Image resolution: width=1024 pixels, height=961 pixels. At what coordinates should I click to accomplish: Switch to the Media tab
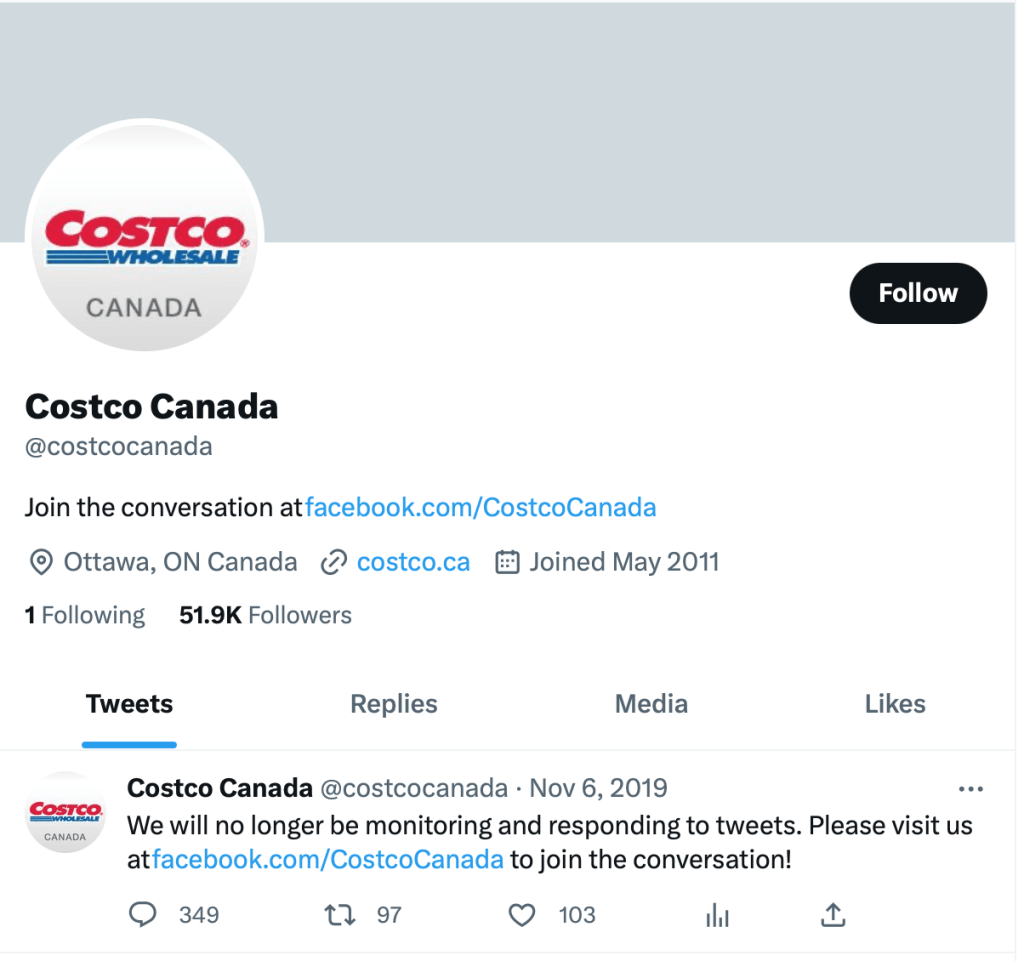pos(651,704)
